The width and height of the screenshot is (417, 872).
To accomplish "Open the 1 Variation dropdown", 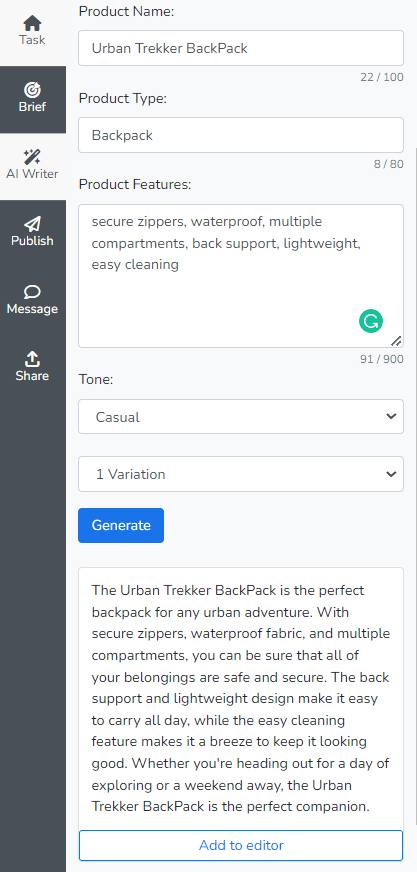I will pyautogui.click(x=241, y=474).
